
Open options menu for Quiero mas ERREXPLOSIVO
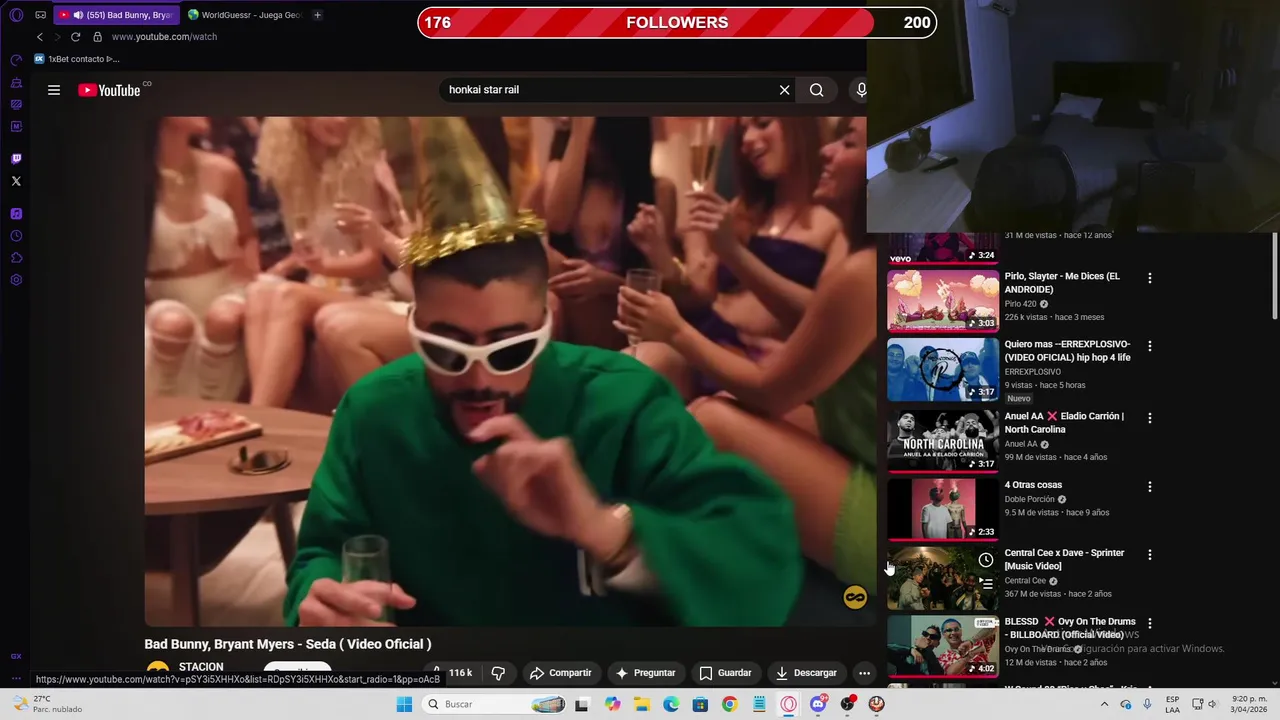1149,346
